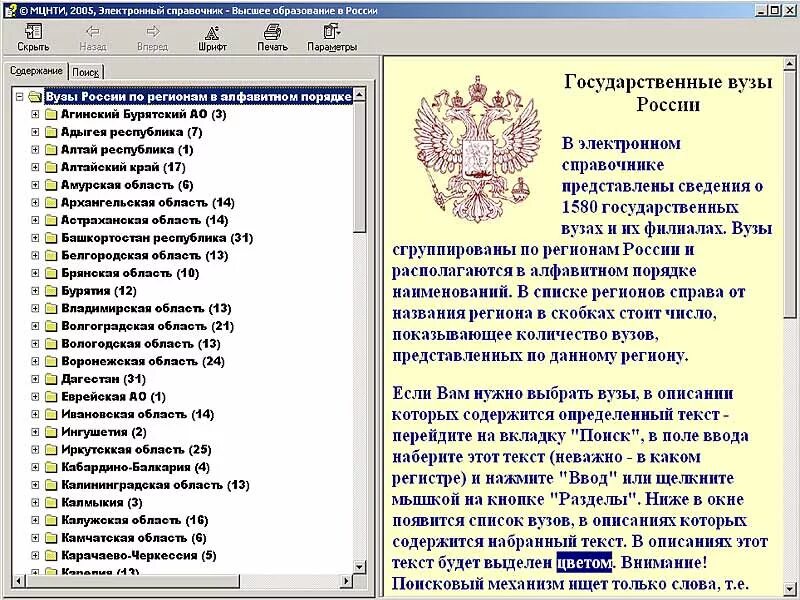Select Ивановская область (14) in tree

pos(138,414)
